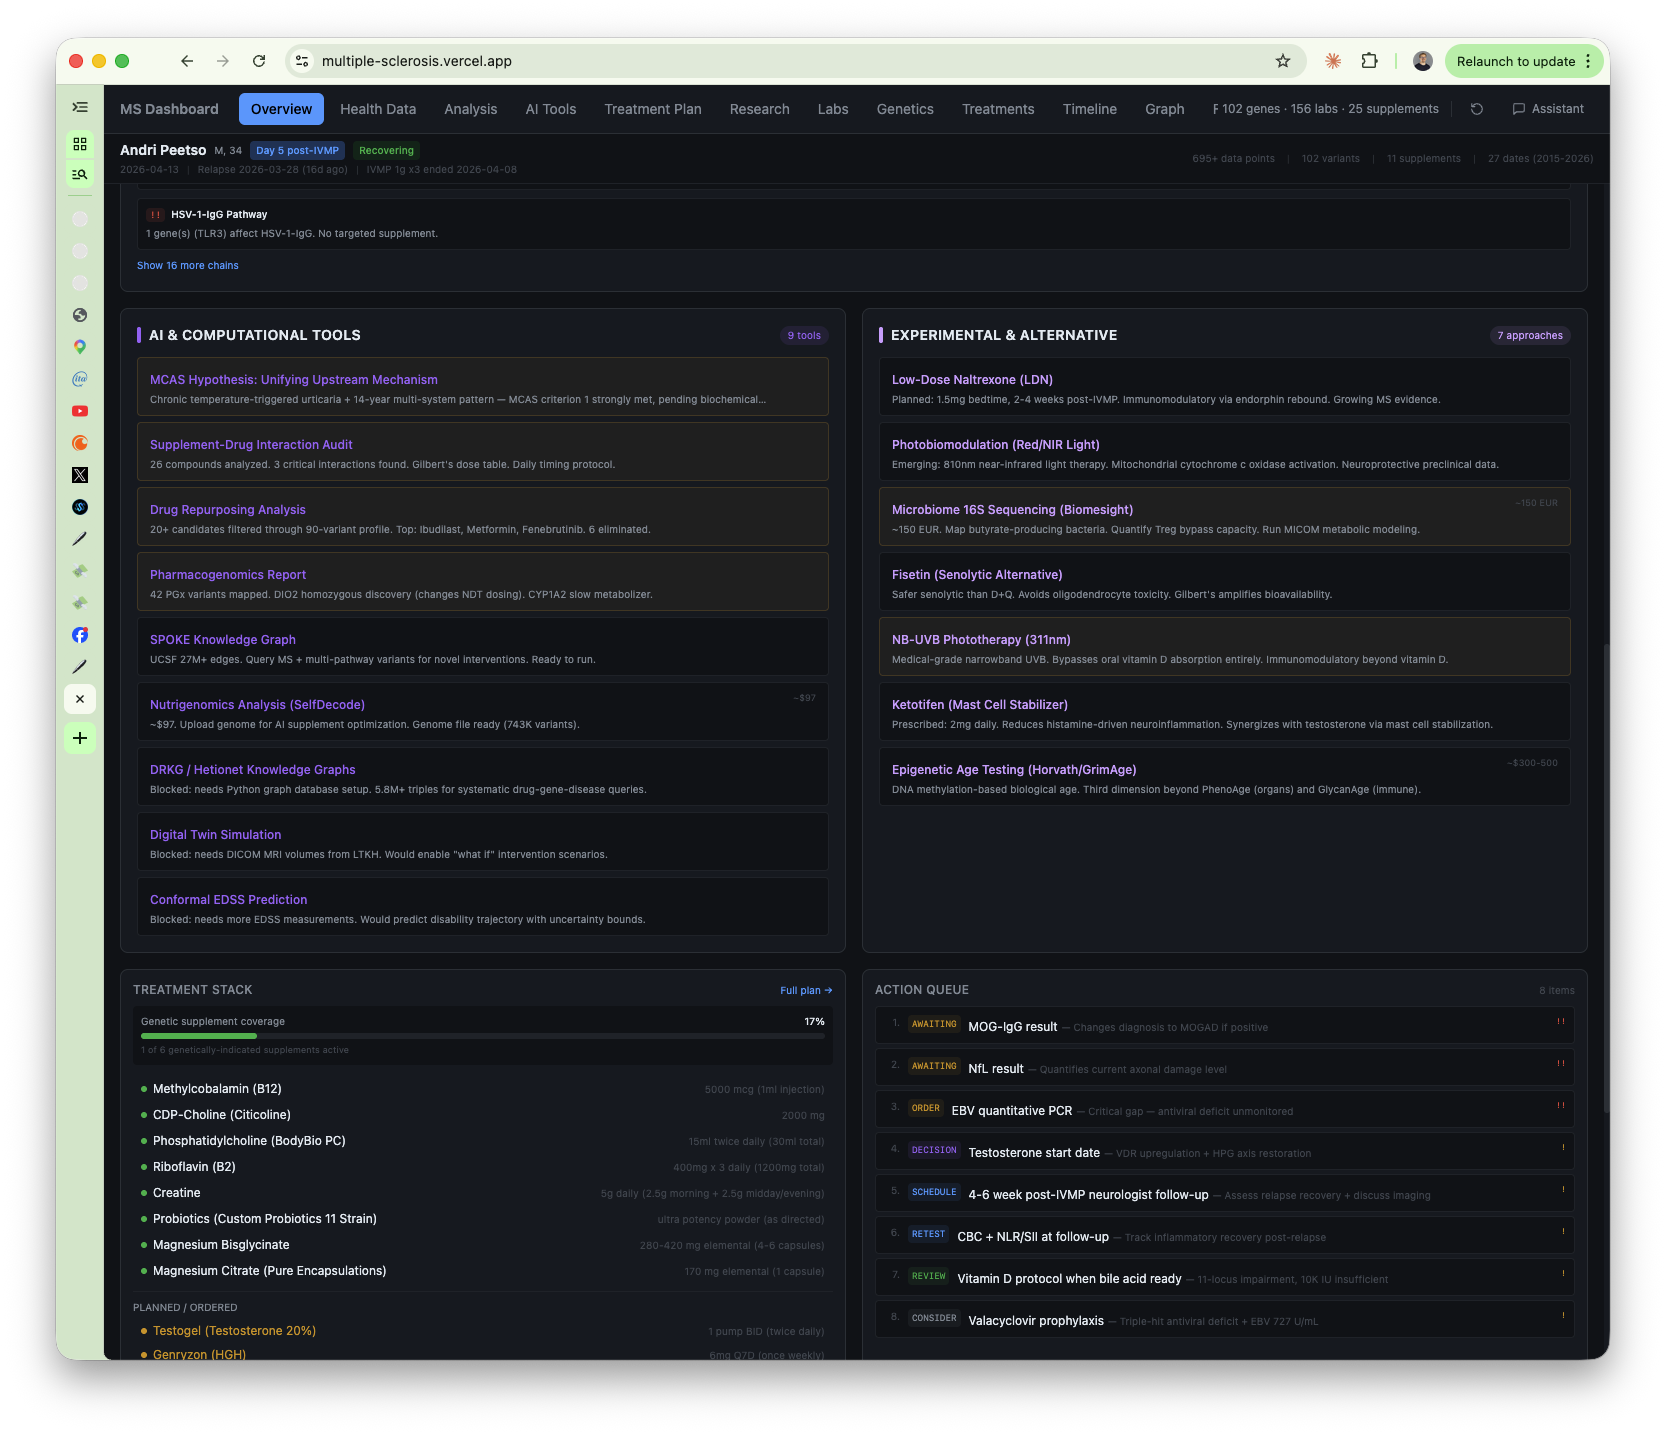Open a new tab with the plus button
Screen dimensions: 1666x1434
80,738
